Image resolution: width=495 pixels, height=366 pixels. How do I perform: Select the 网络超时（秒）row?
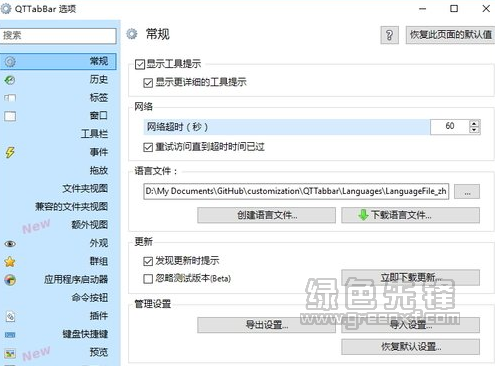[x=287, y=127]
